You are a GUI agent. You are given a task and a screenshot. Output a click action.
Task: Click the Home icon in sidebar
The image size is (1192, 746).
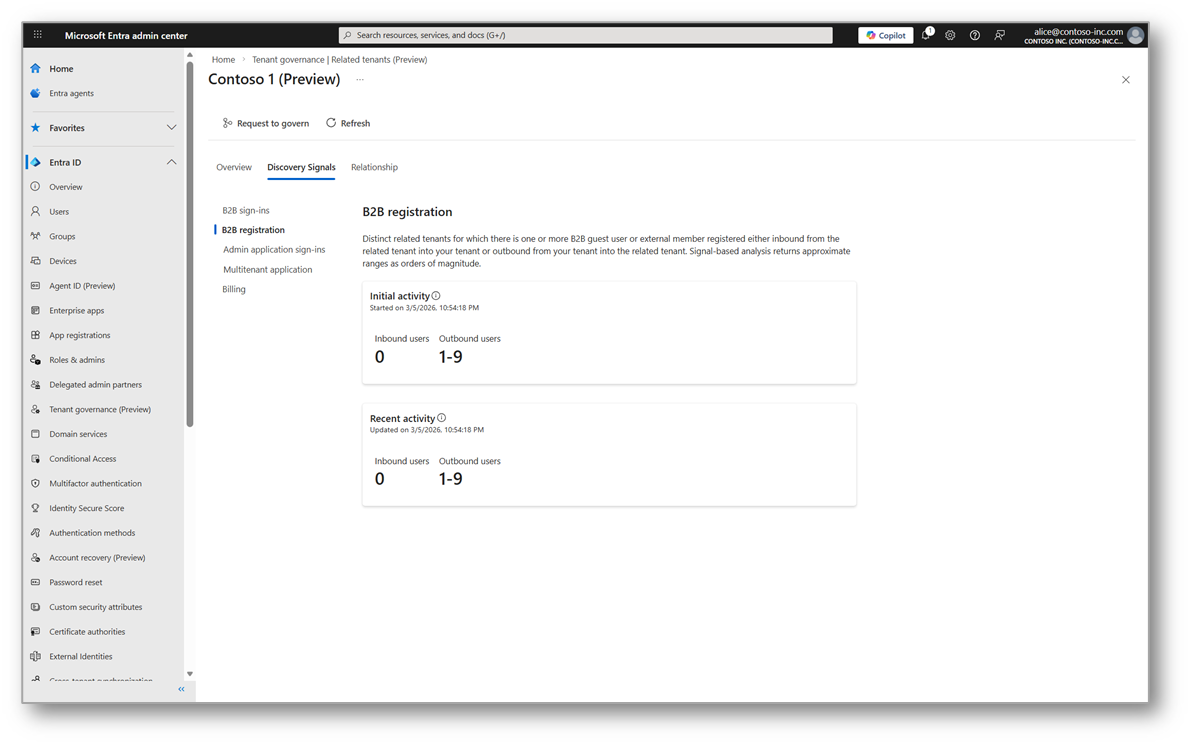[35, 68]
